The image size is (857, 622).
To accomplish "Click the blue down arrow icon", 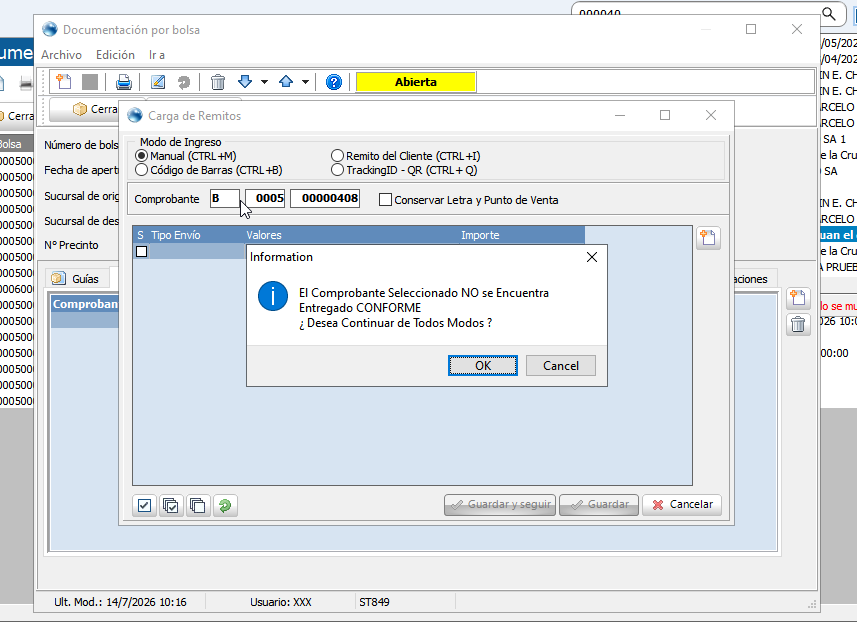I will [245, 82].
